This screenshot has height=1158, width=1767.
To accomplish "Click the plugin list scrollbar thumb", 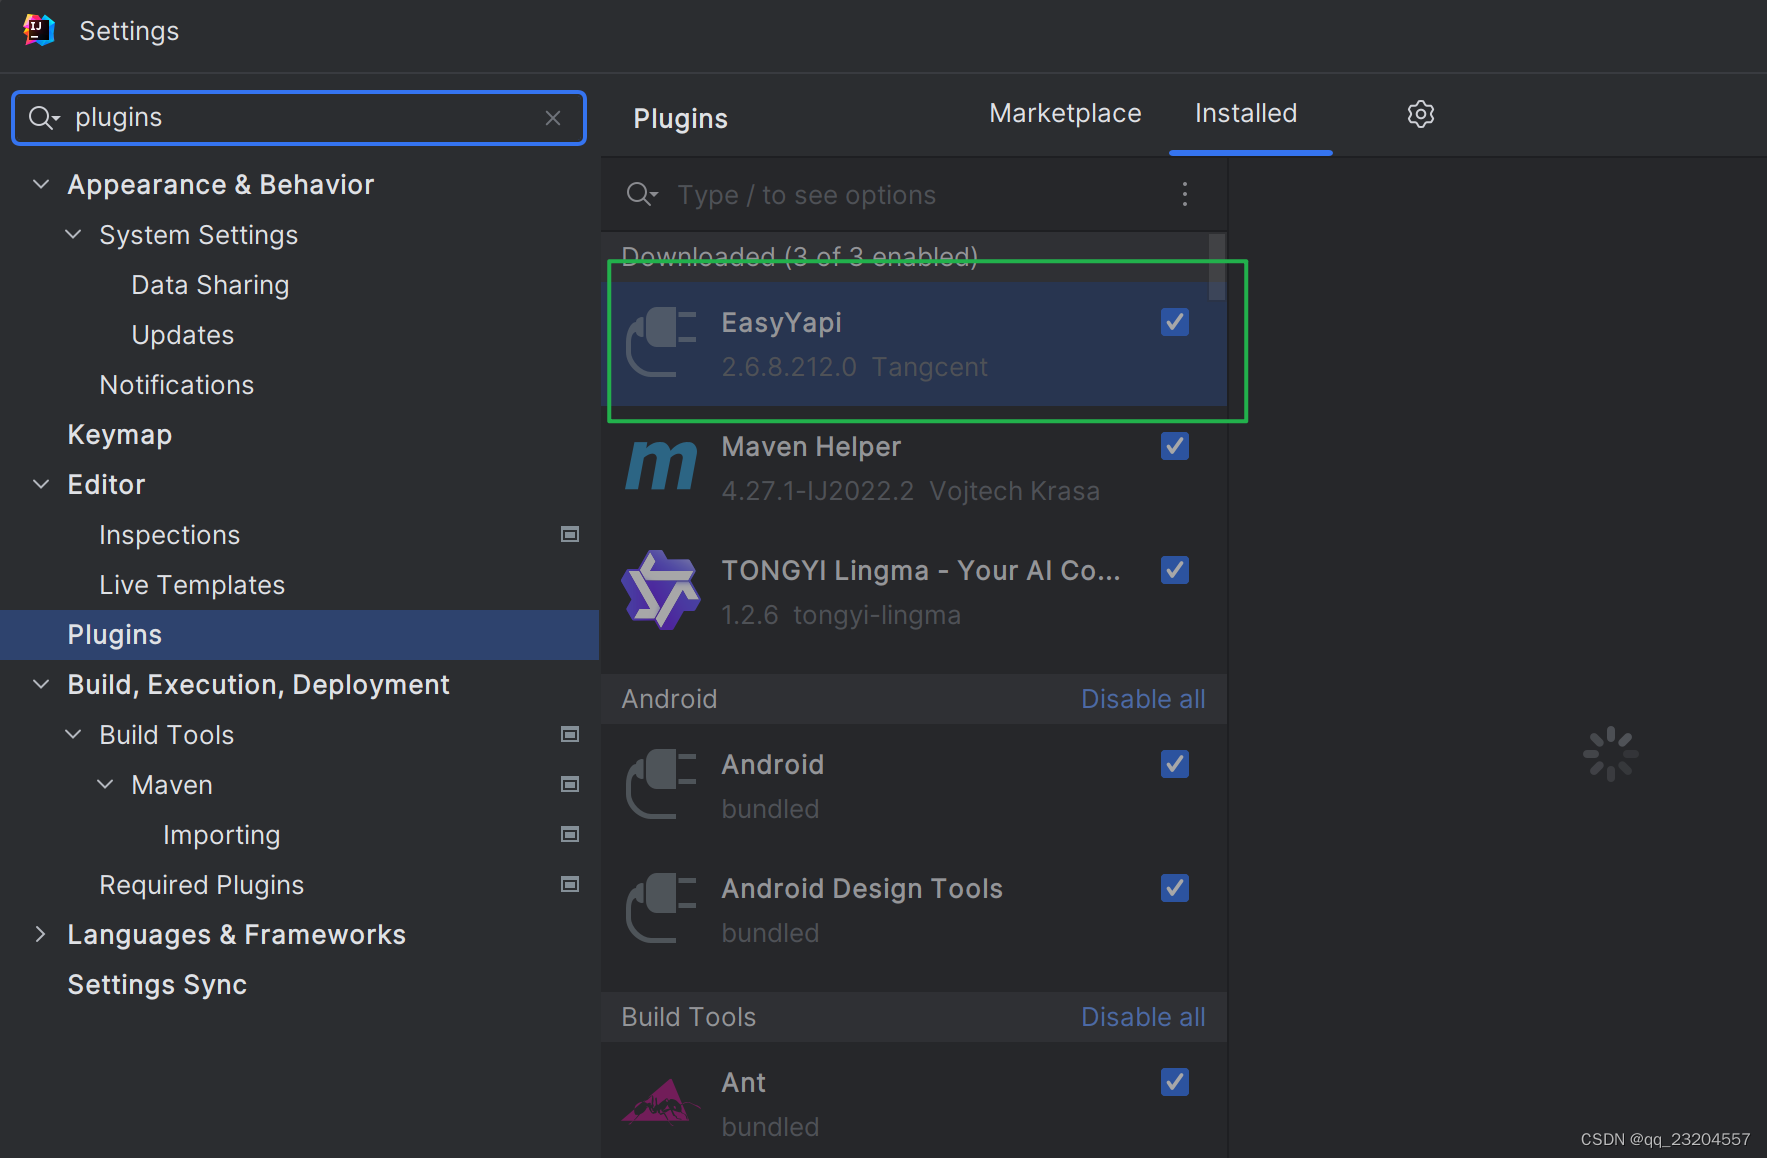I will click(1217, 267).
